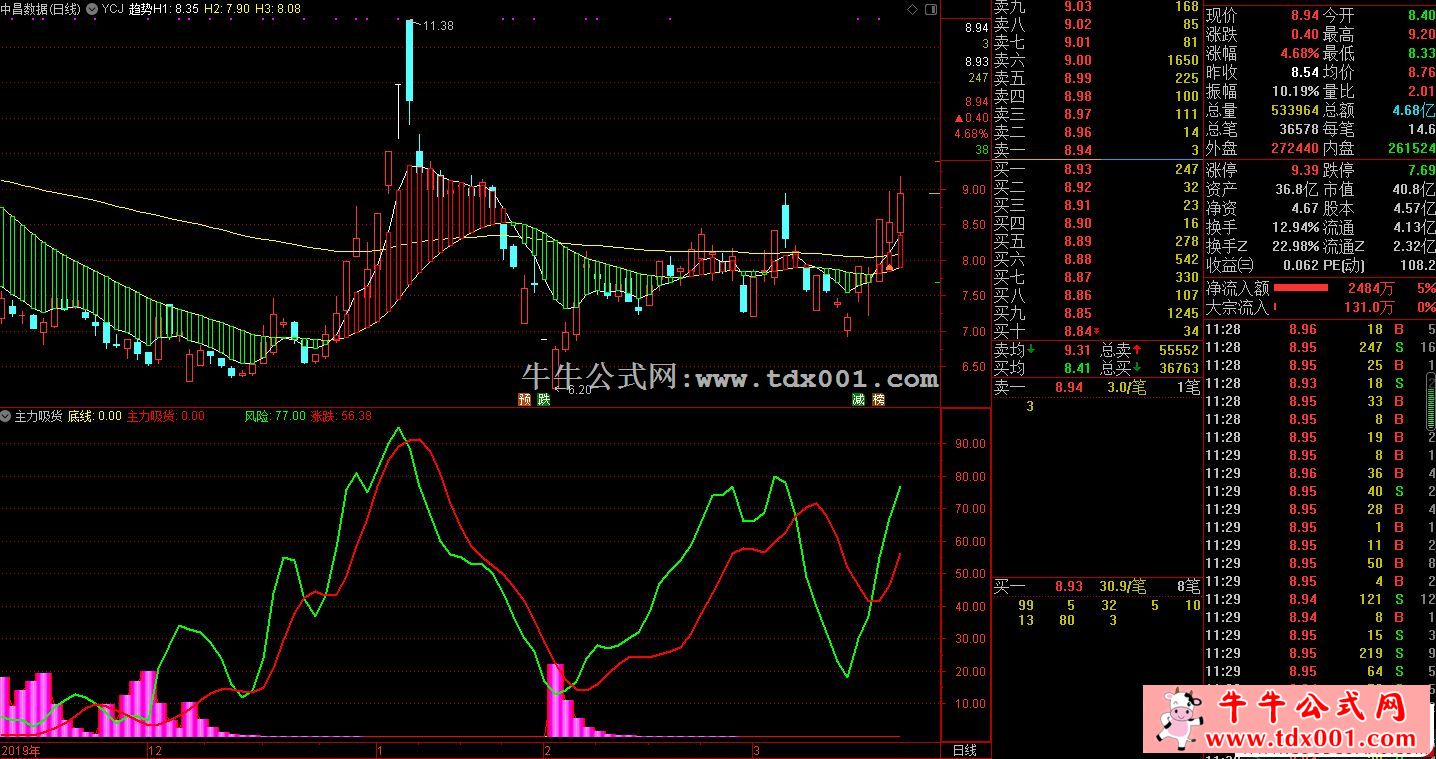Viewport: 1436px width, 759px height.
Task: Click the 买一 8.93 30.9/笔 queue header
Action: (x=1096, y=586)
